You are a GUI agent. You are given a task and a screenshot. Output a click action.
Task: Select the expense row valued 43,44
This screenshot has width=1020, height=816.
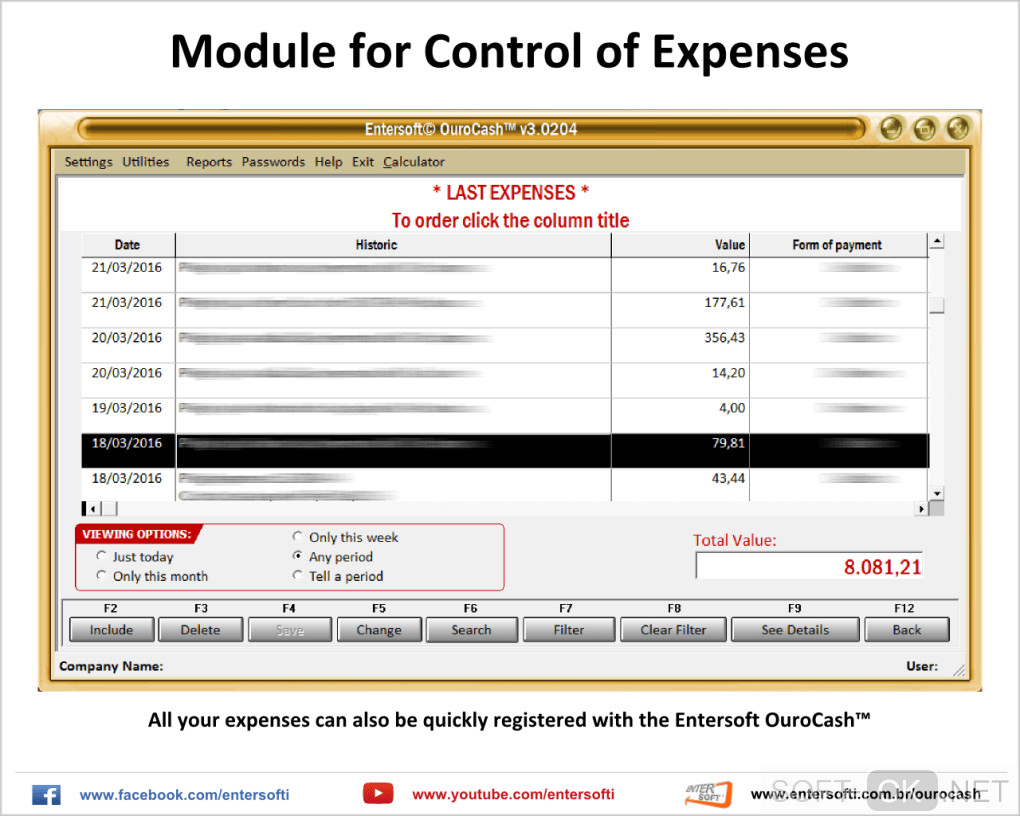(x=505, y=485)
